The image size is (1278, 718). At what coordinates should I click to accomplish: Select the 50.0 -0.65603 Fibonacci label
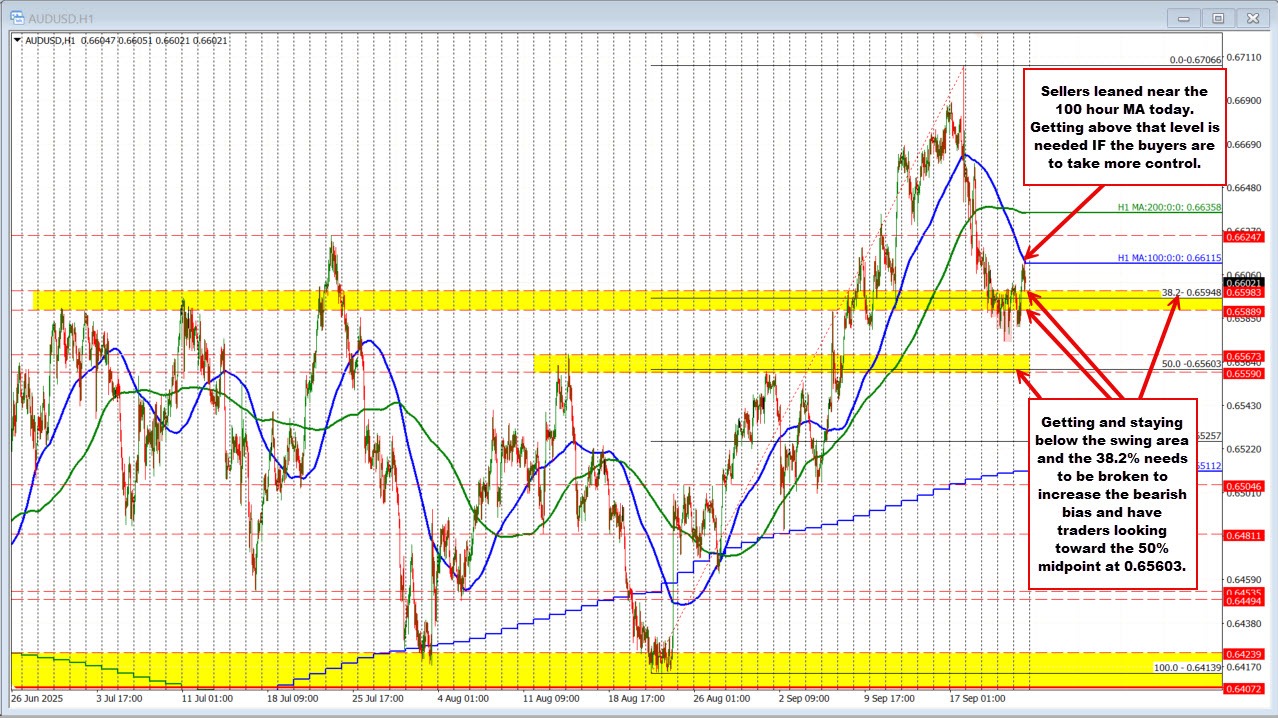point(1191,364)
